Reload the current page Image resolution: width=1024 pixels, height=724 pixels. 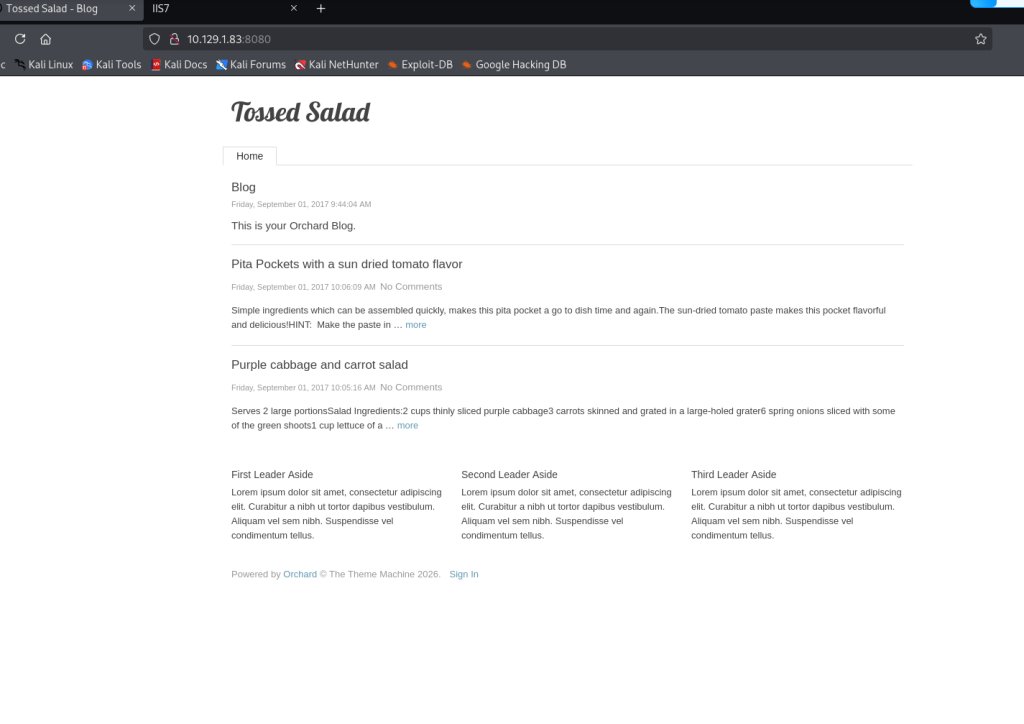point(20,39)
